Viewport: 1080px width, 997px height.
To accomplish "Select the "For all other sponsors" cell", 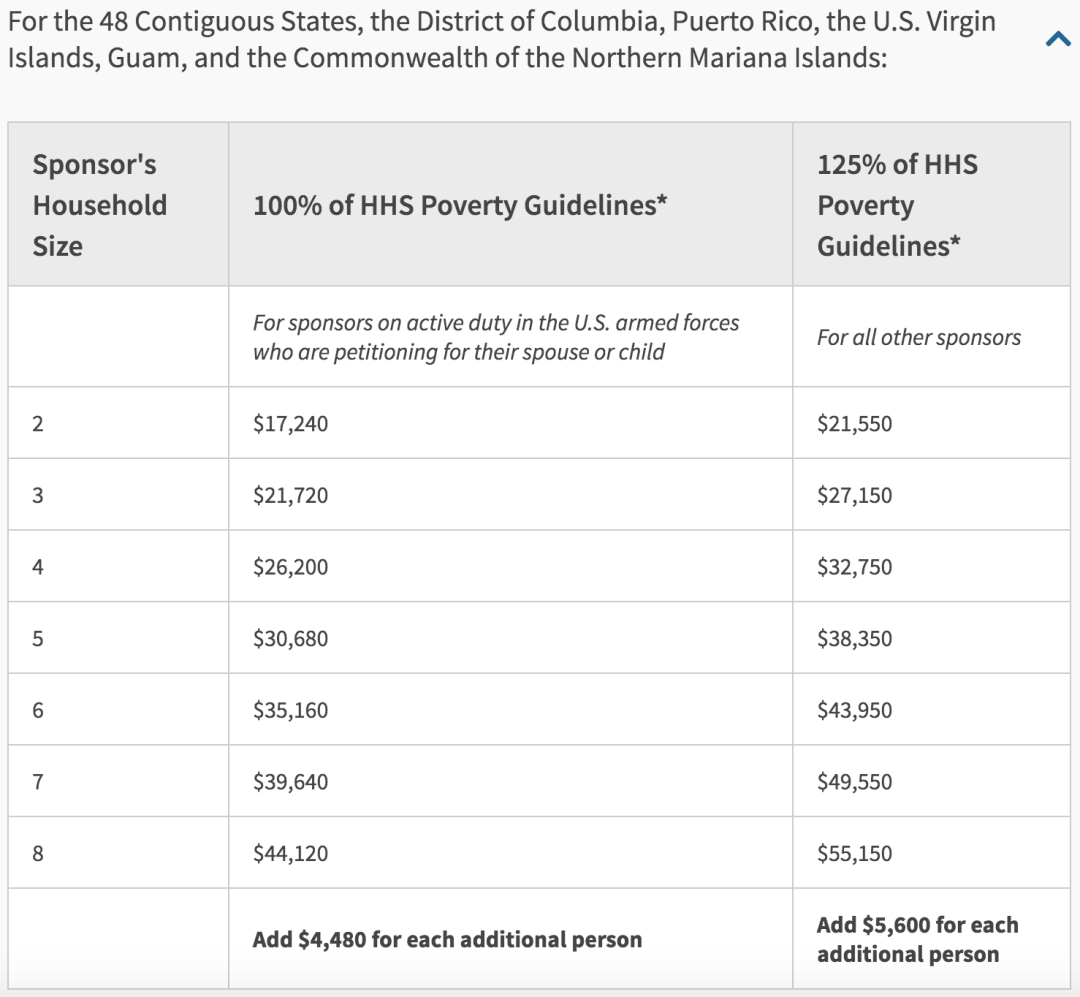I will pyautogui.click(x=919, y=337).
